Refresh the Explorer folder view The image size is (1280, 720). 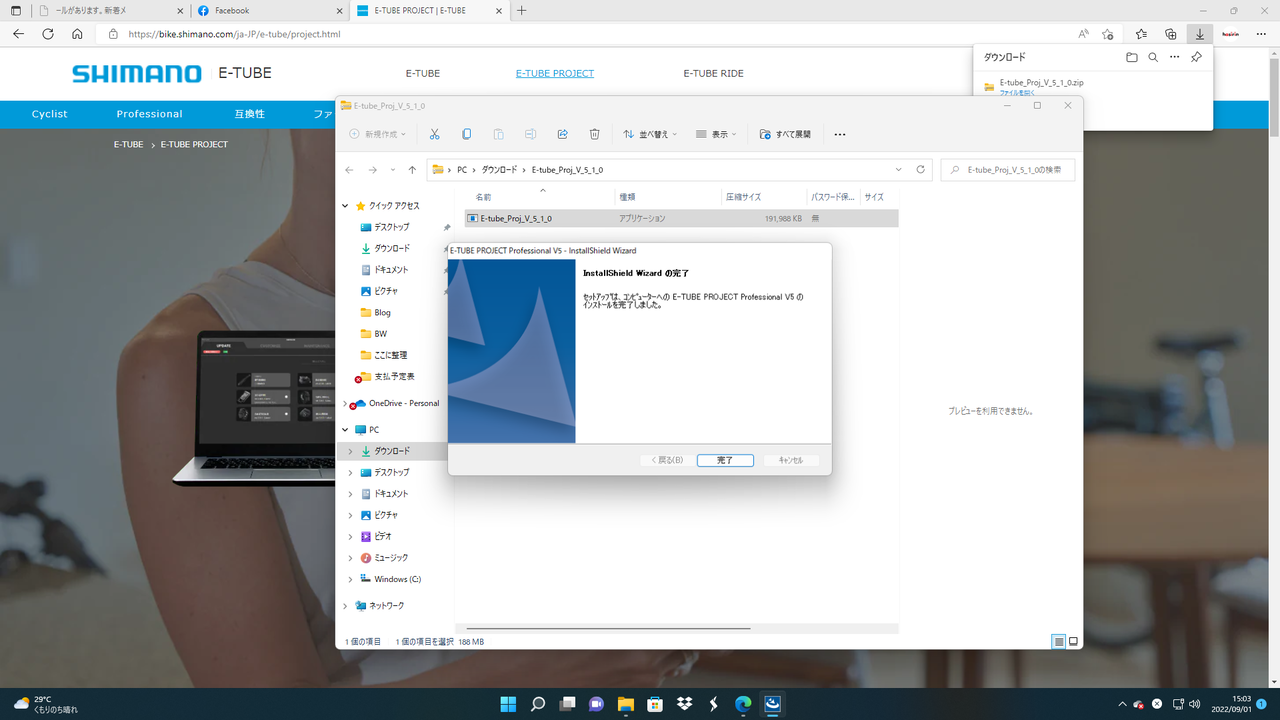coord(921,170)
